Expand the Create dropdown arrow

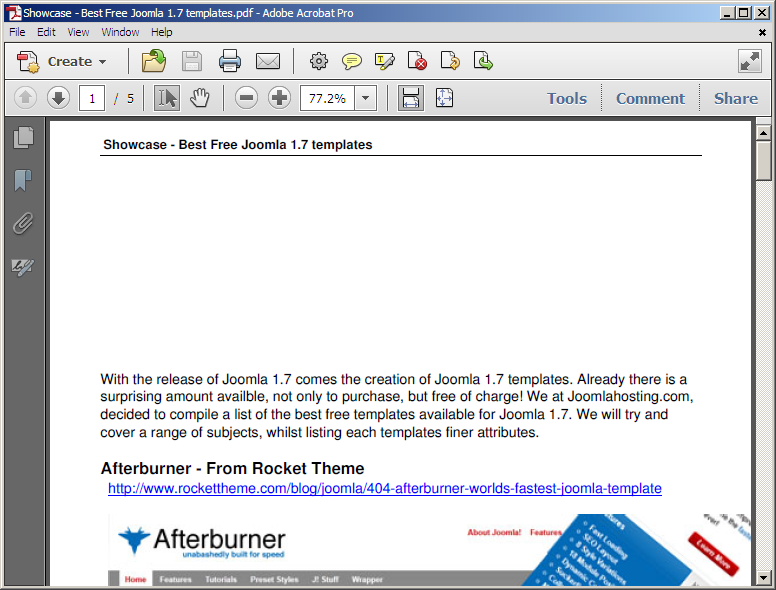[102, 62]
